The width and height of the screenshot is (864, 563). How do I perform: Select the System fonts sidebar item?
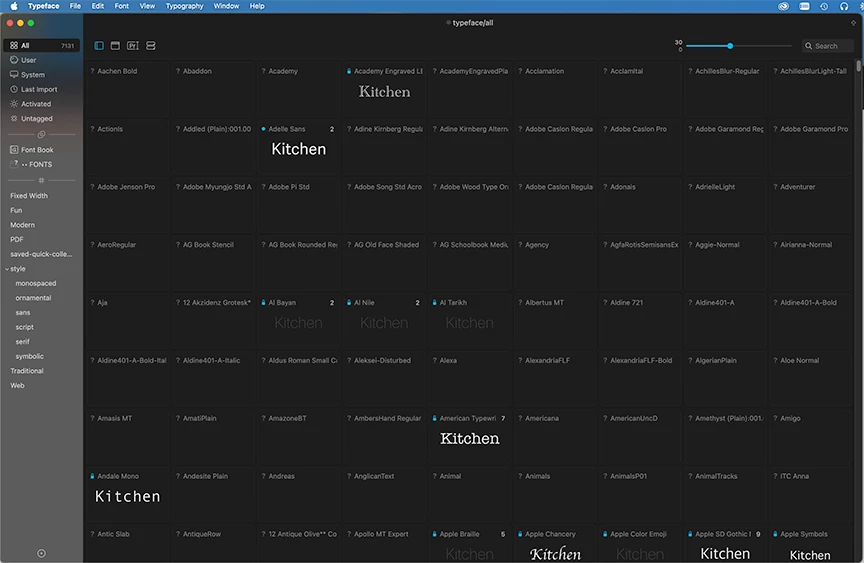(x=41, y=74)
